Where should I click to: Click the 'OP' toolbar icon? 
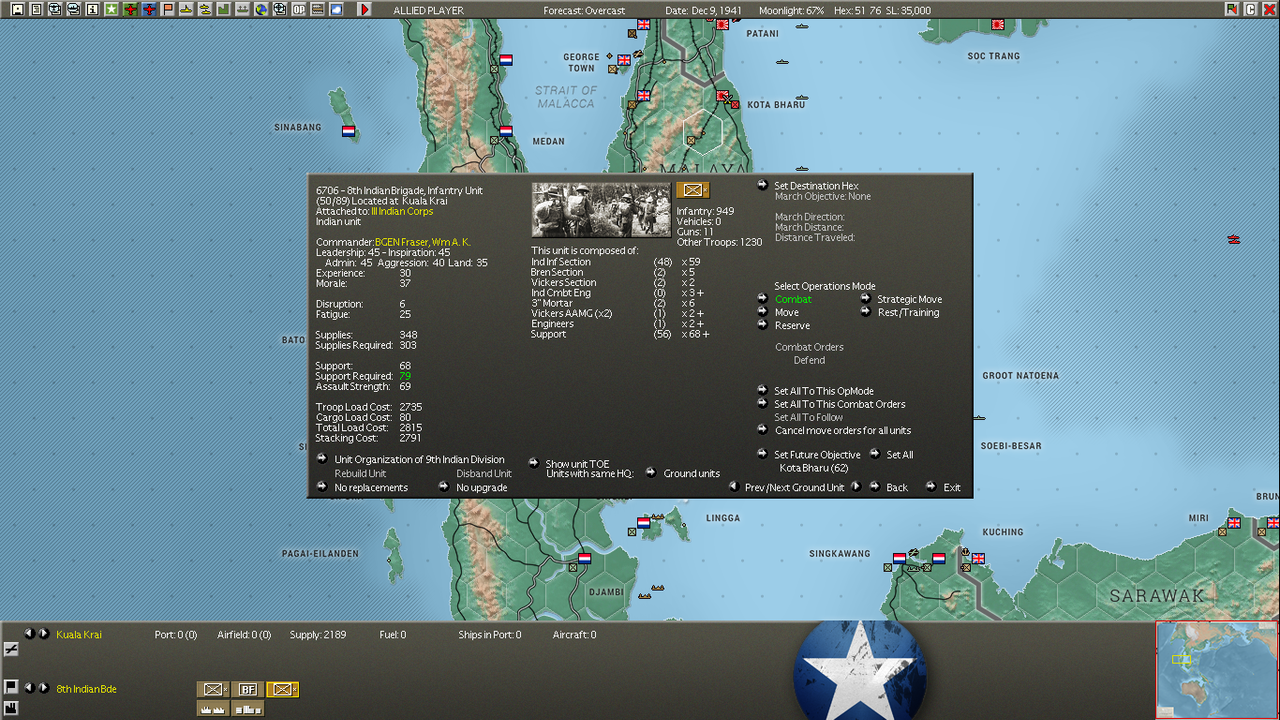(x=299, y=9)
